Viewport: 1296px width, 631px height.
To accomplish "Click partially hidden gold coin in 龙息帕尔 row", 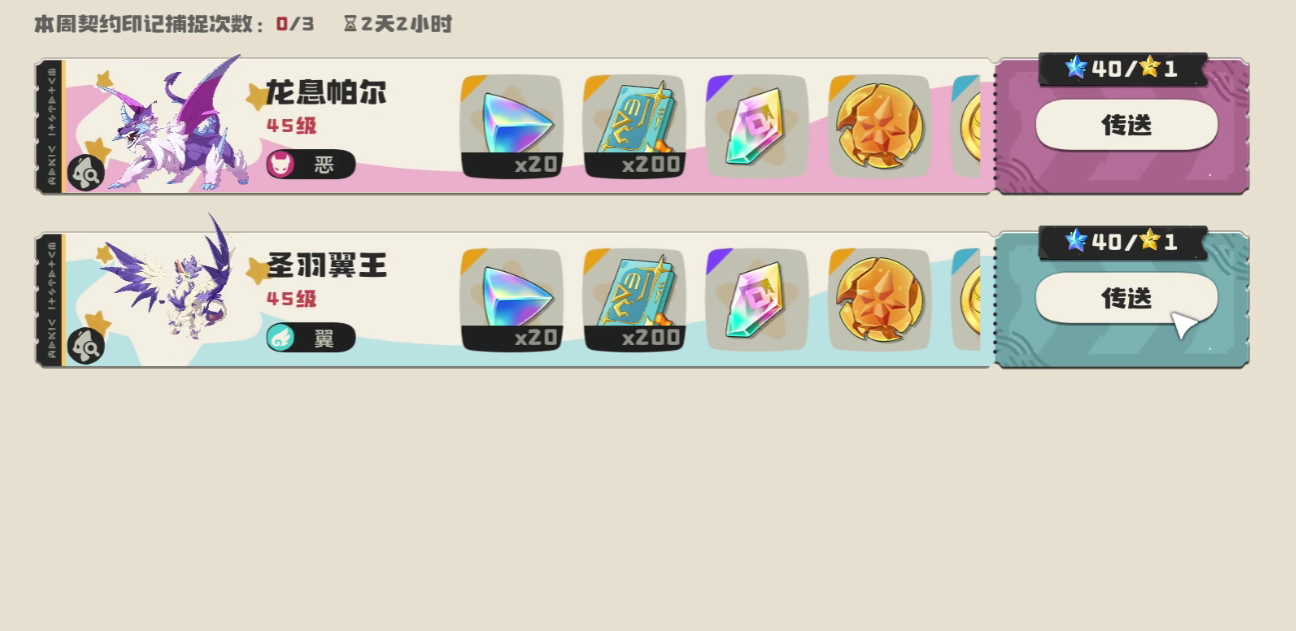I will pos(966,126).
